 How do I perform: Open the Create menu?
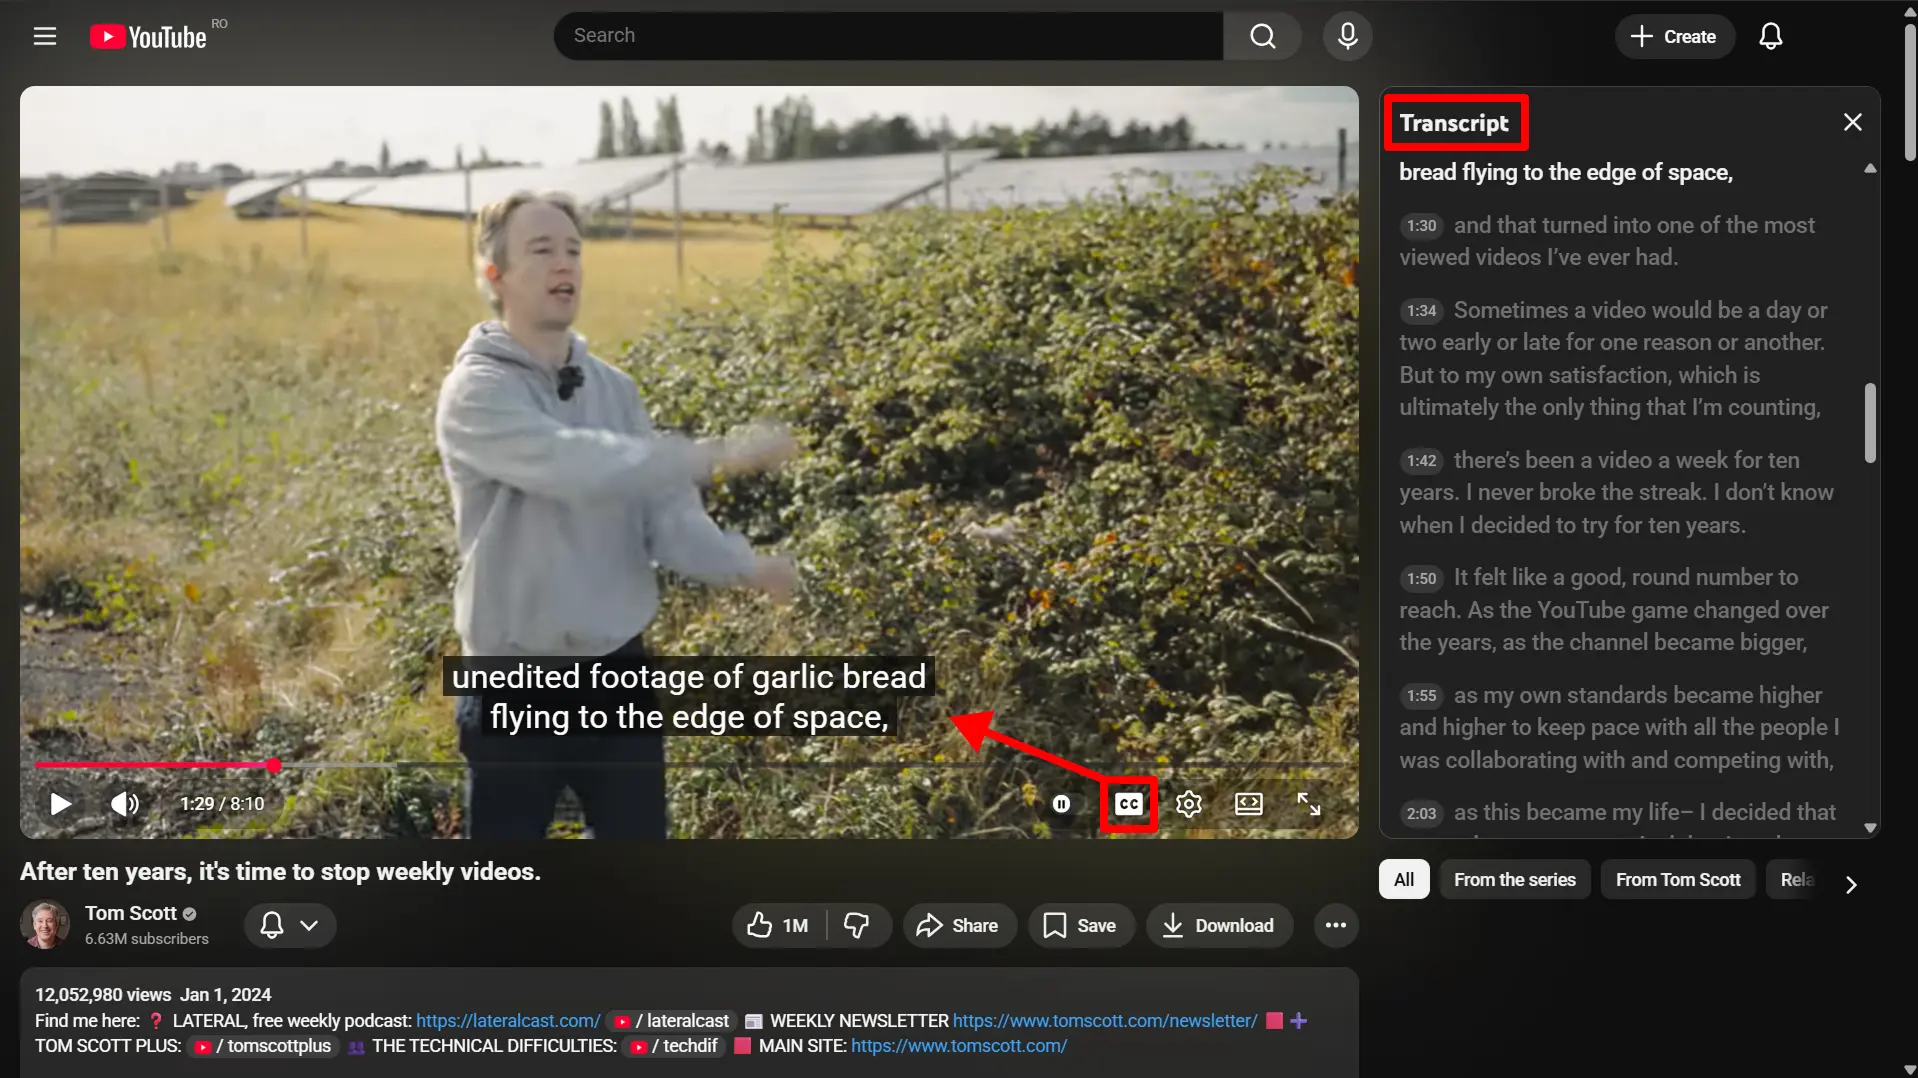(1674, 36)
